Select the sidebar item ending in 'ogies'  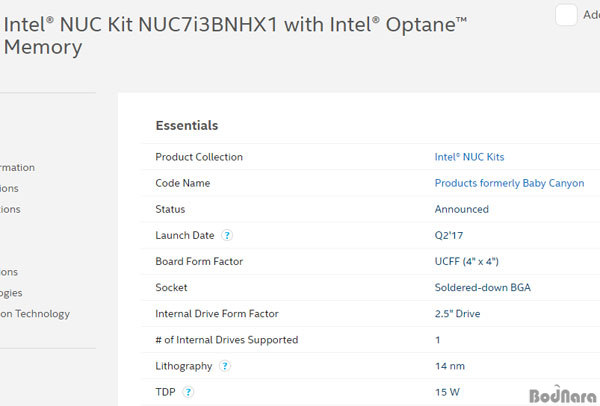point(11,293)
